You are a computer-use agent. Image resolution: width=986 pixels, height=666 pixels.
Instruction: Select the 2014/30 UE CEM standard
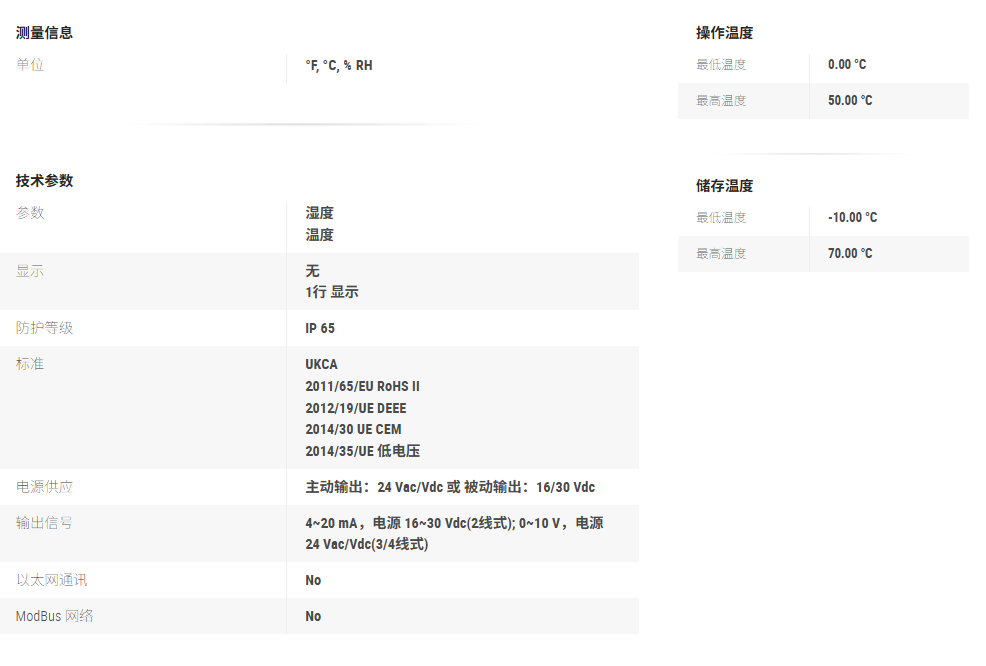point(353,429)
